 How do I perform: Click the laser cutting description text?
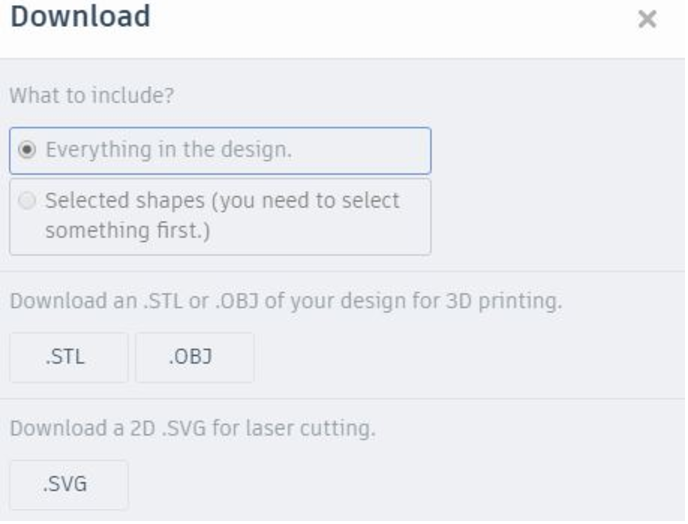pos(192,428)
